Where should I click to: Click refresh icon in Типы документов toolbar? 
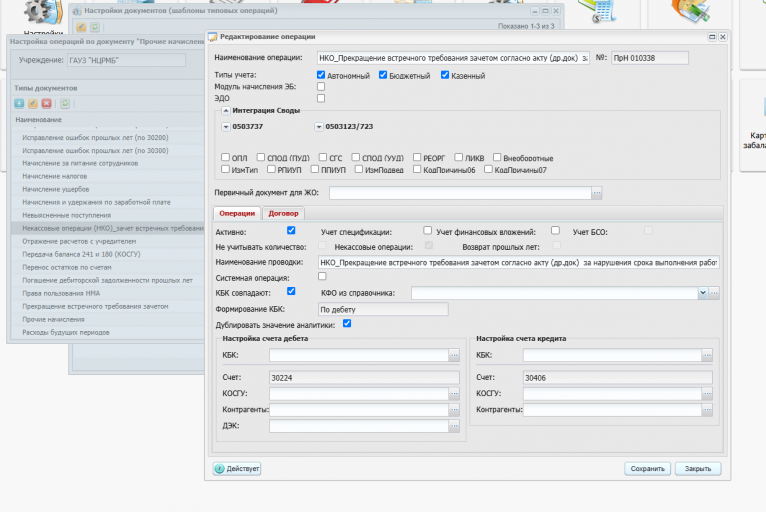click(65, 103)
